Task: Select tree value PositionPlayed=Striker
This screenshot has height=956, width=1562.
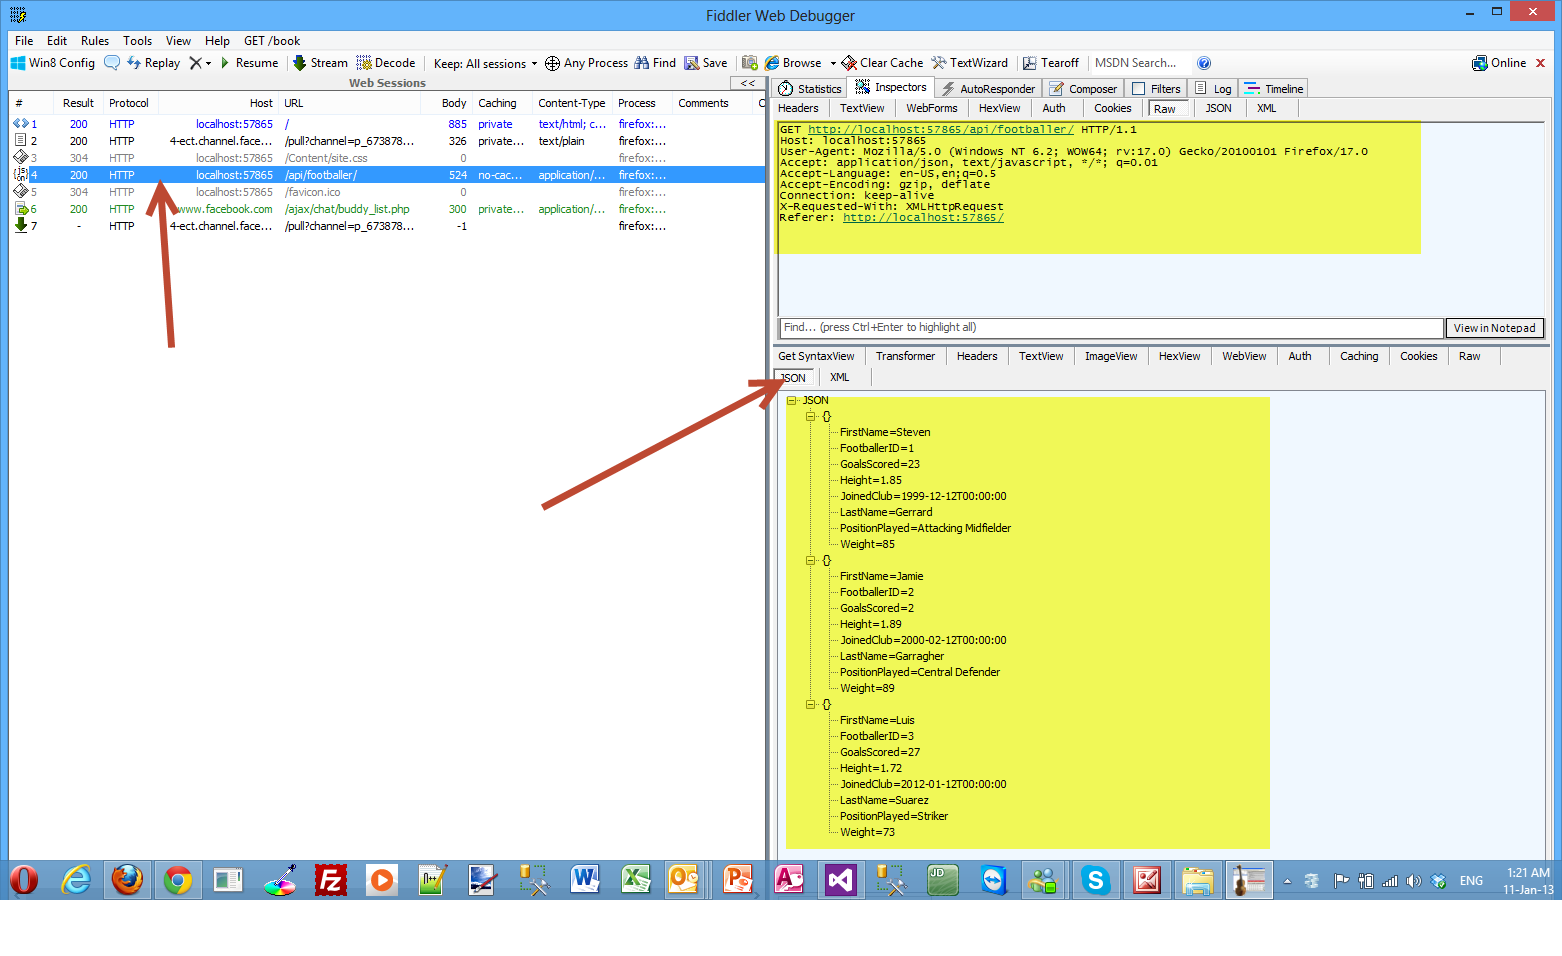Action: [894, 816]
